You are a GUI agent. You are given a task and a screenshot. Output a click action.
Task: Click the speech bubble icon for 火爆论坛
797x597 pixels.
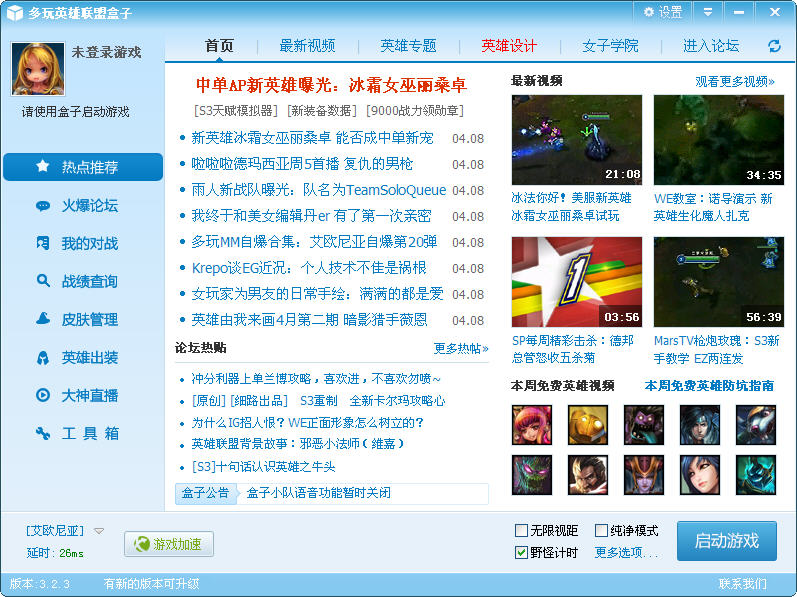tap(43, 206)
